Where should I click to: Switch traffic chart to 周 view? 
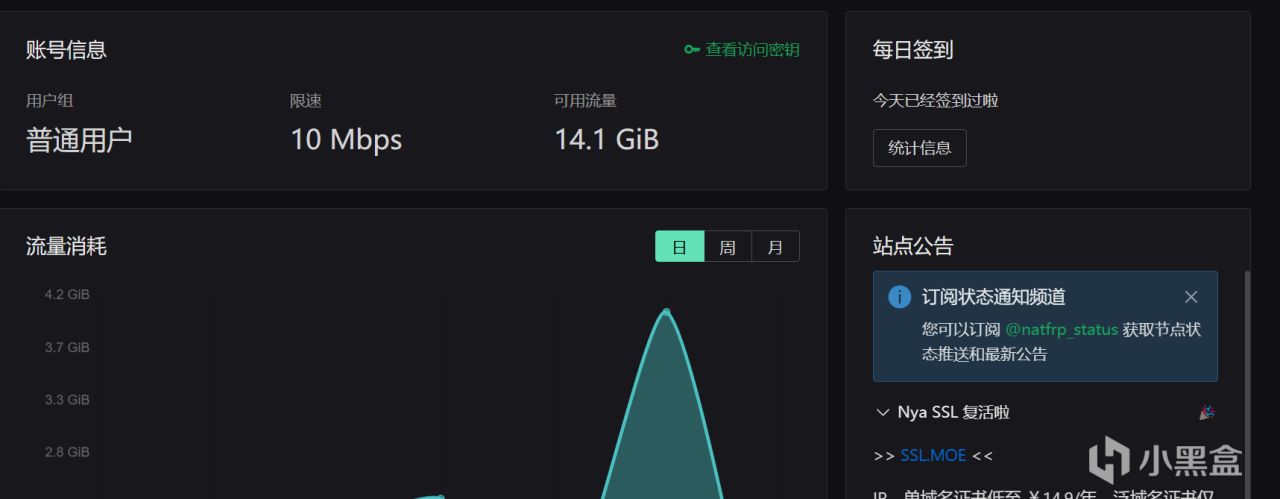point(728,247)
